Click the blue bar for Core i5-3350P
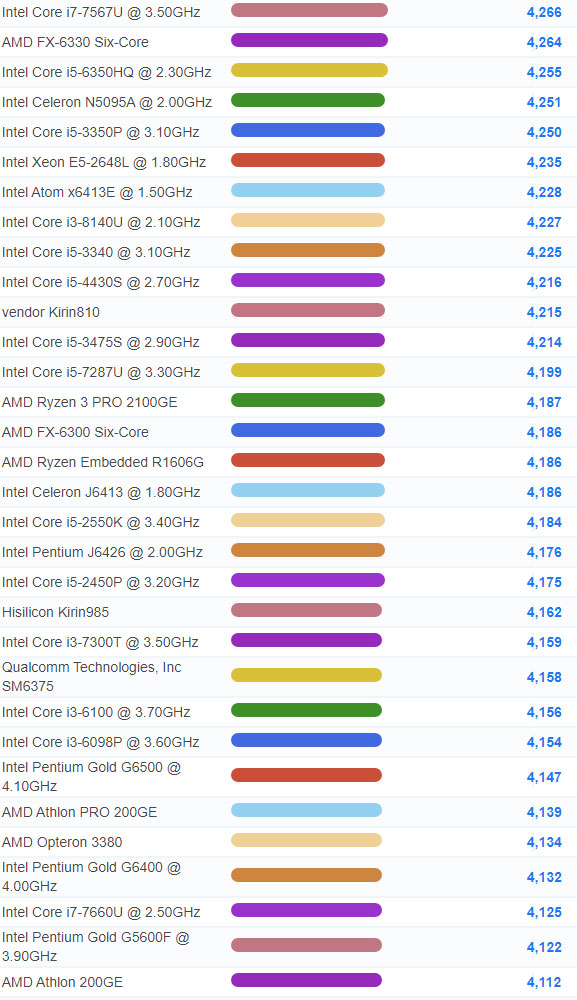The image size is (577, 1000). click(308, 130)
